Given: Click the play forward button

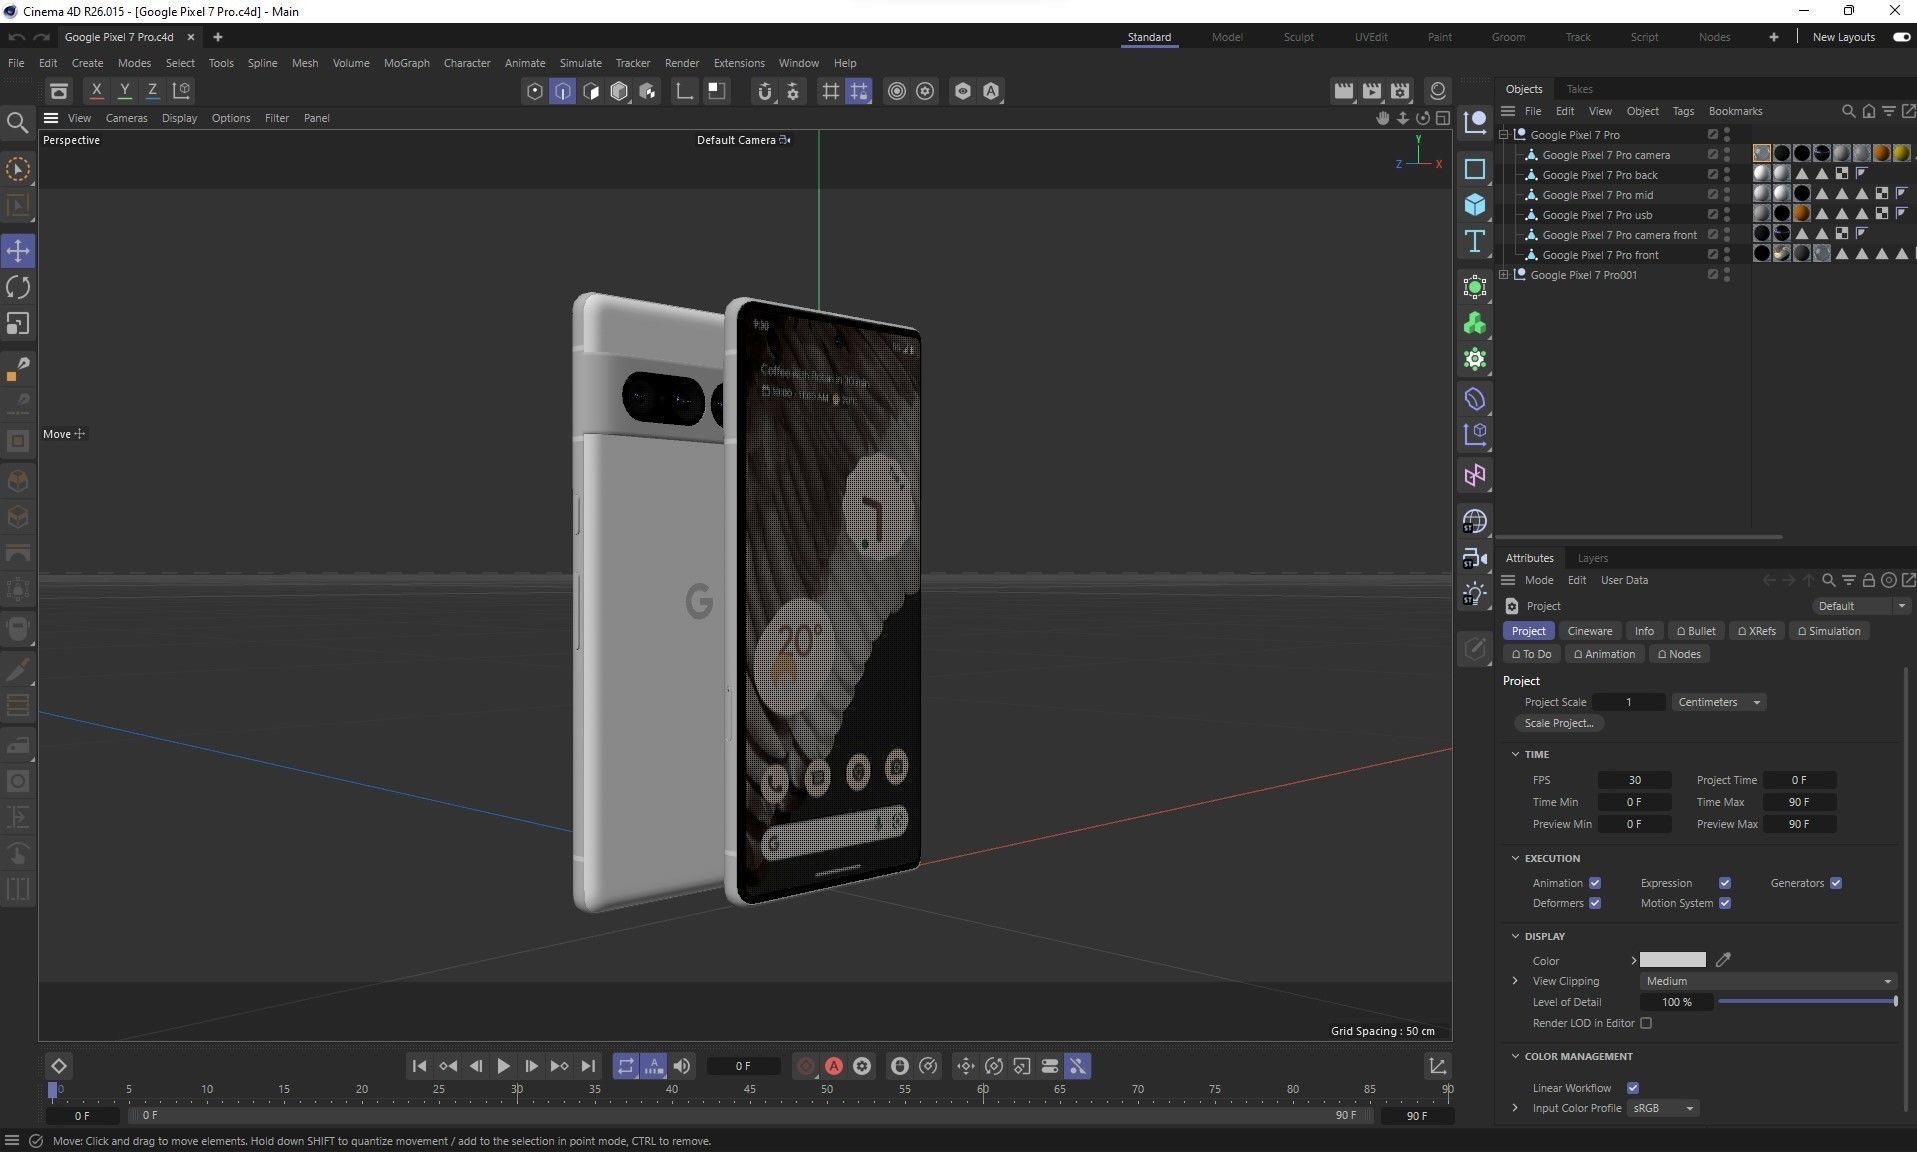Looking at the screenshot, I should (x=504, y=1066).
